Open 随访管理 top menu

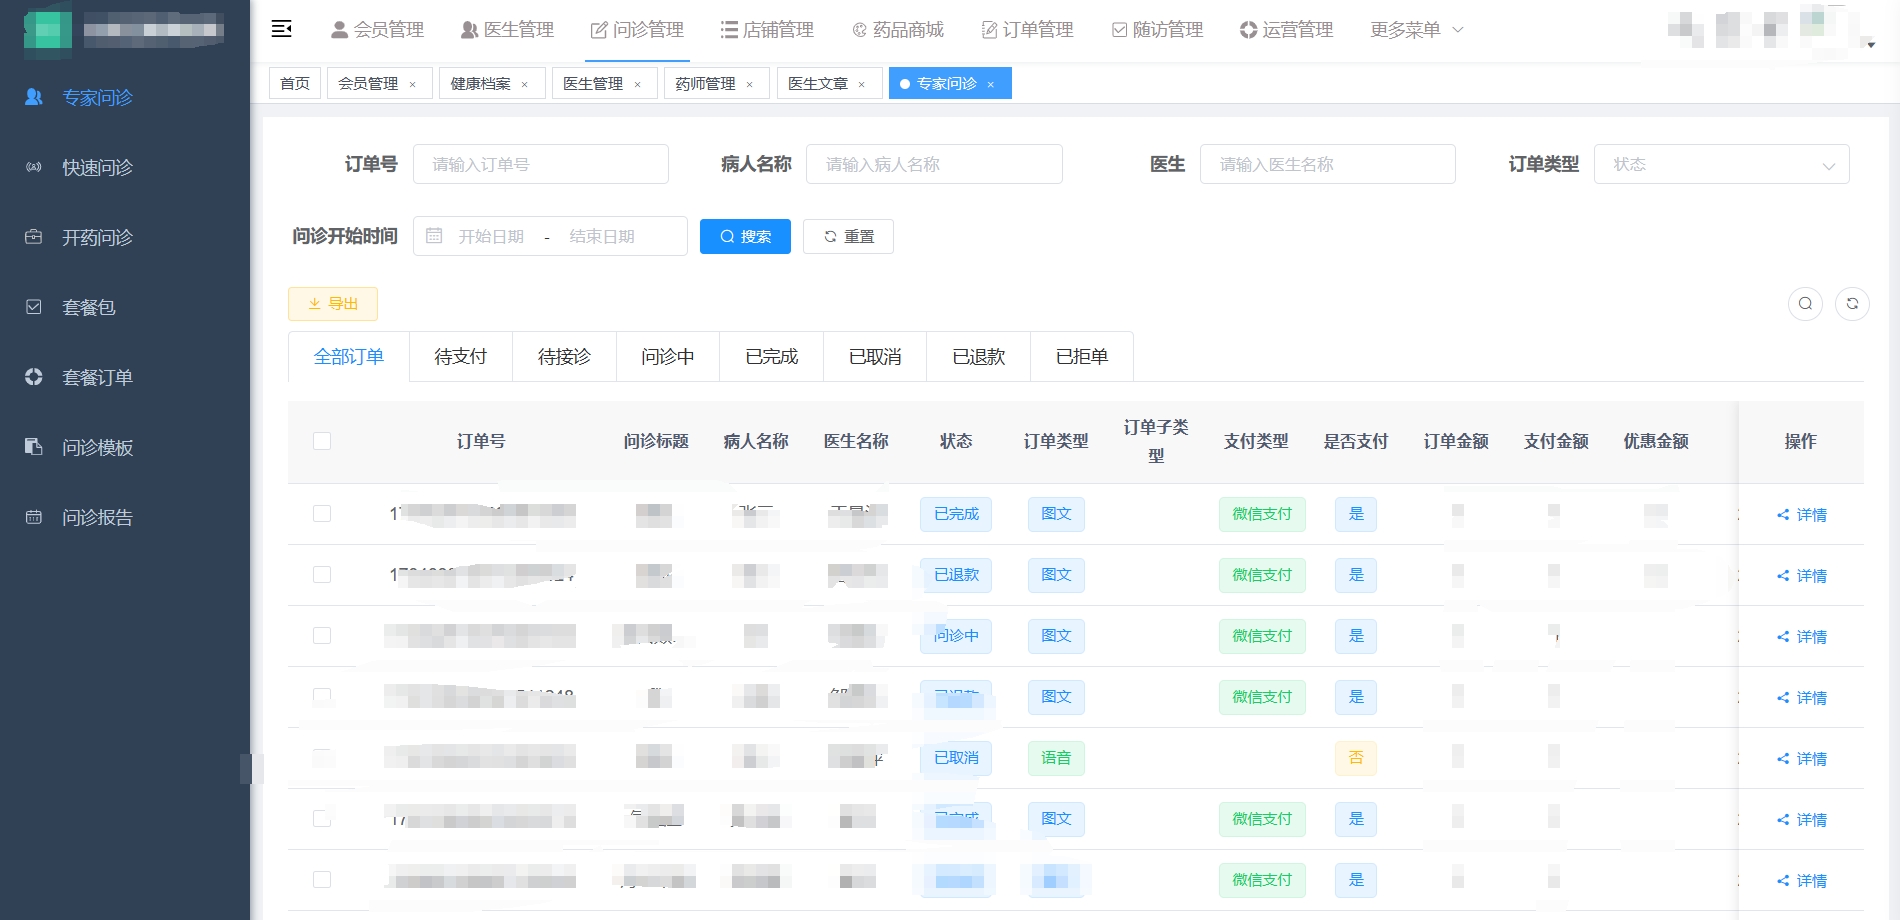tap(1157, 30)
